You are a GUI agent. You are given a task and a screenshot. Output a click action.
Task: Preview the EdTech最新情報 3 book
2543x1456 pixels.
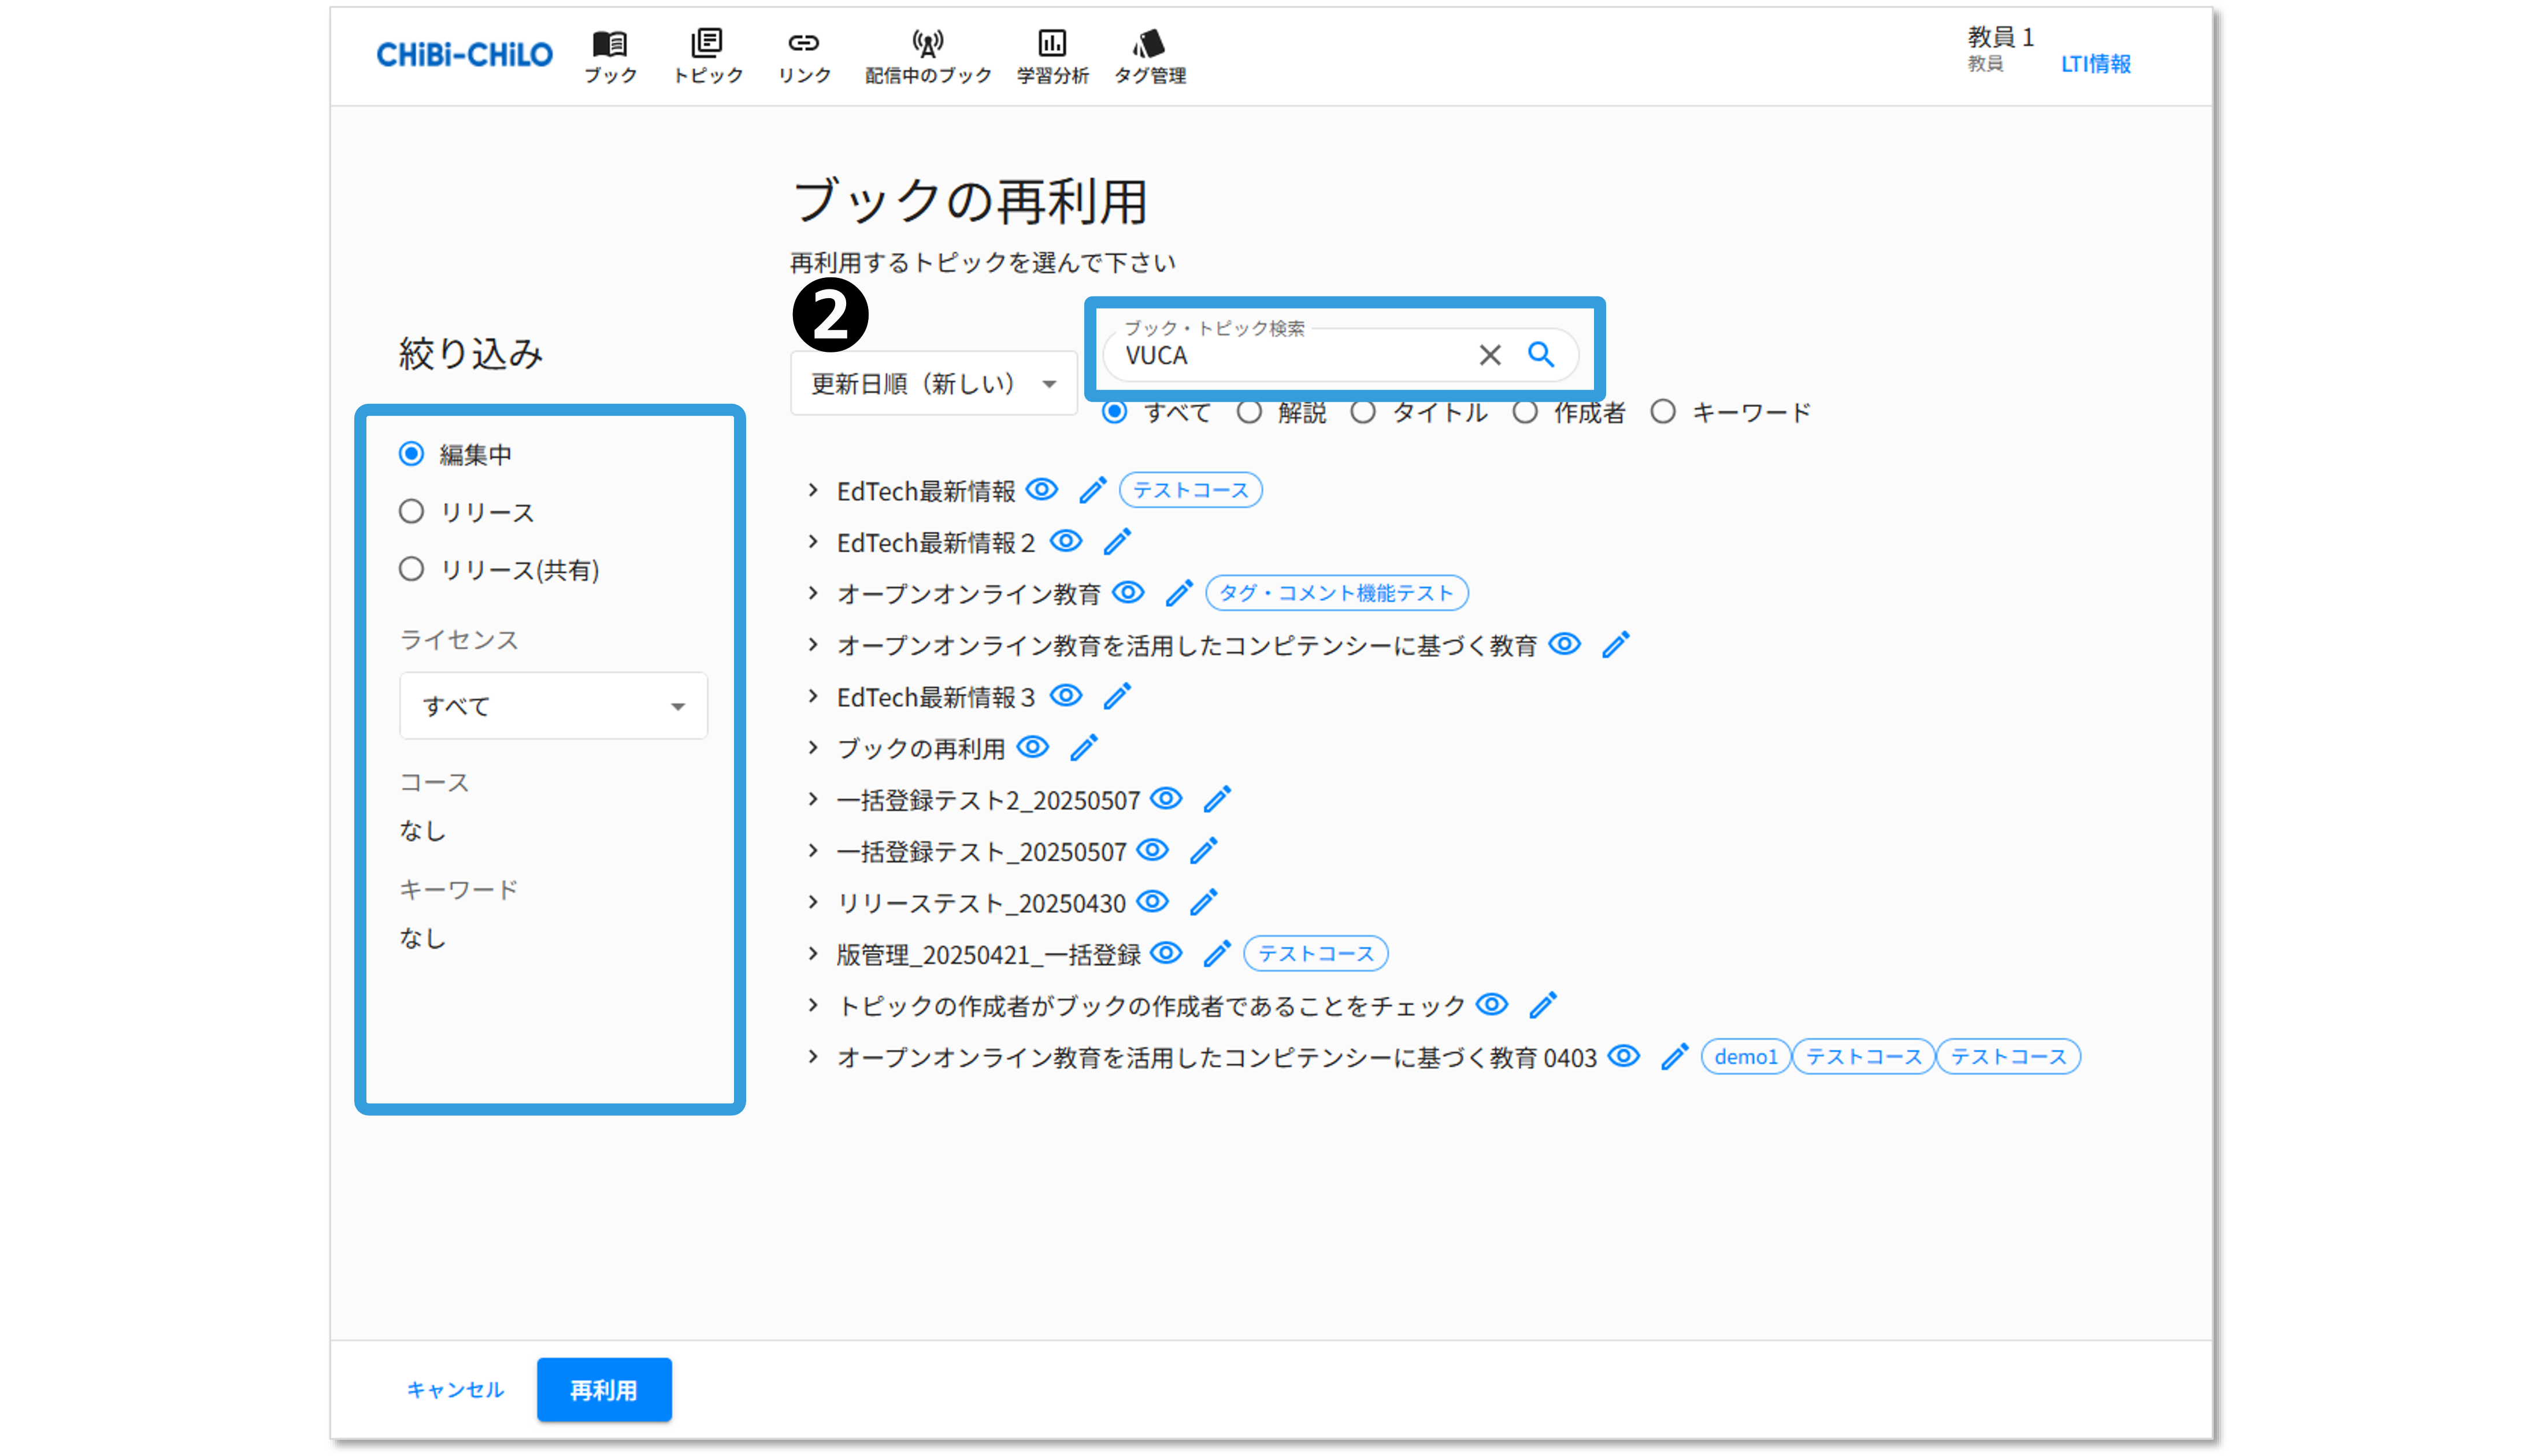tap(1066, 695)
